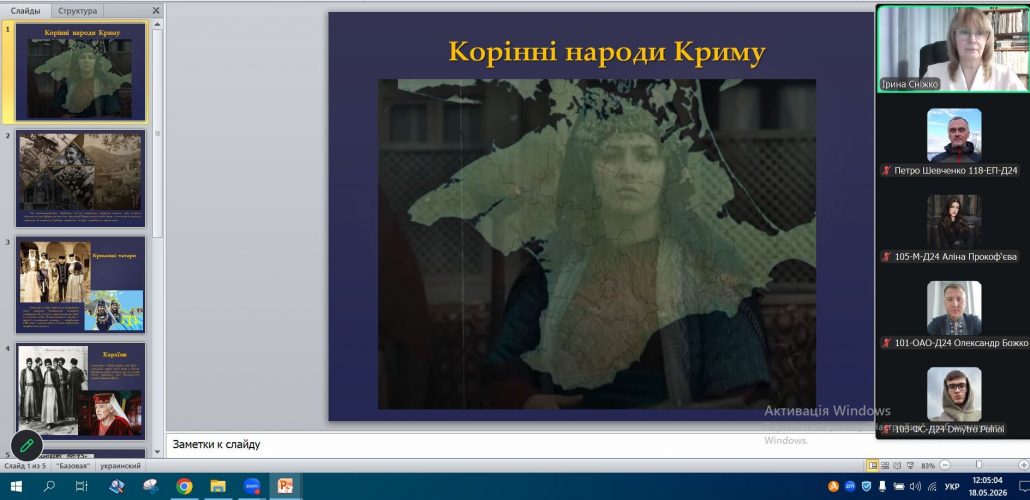Click PowerPoint taskbar icon

coord(285,486)
